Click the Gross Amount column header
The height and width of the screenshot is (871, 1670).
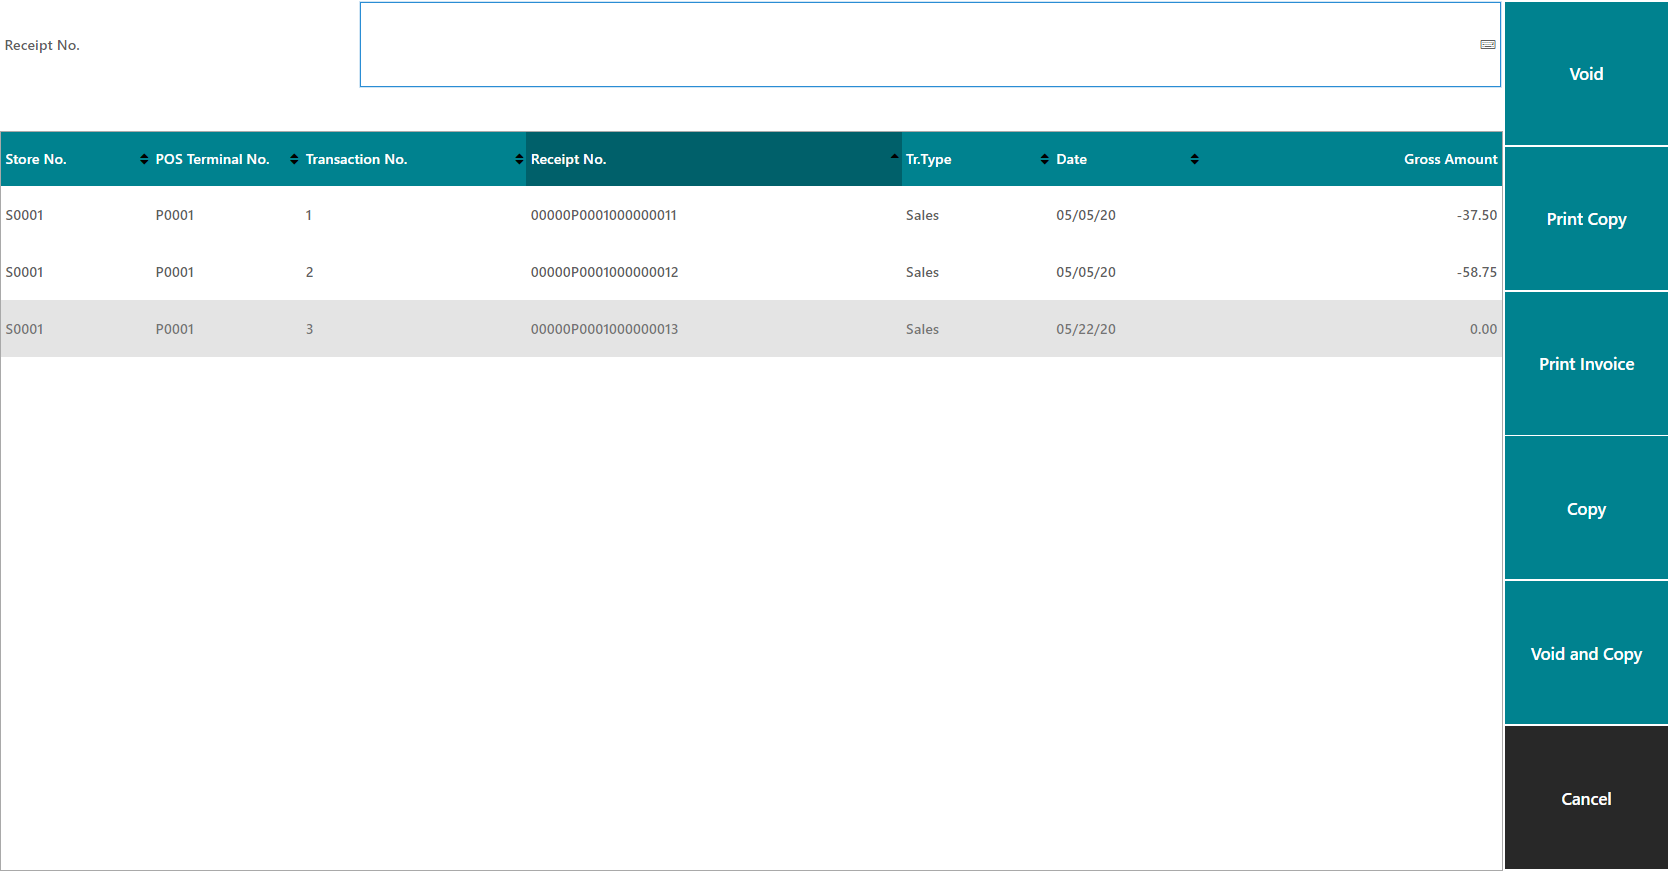(1449, 160)
